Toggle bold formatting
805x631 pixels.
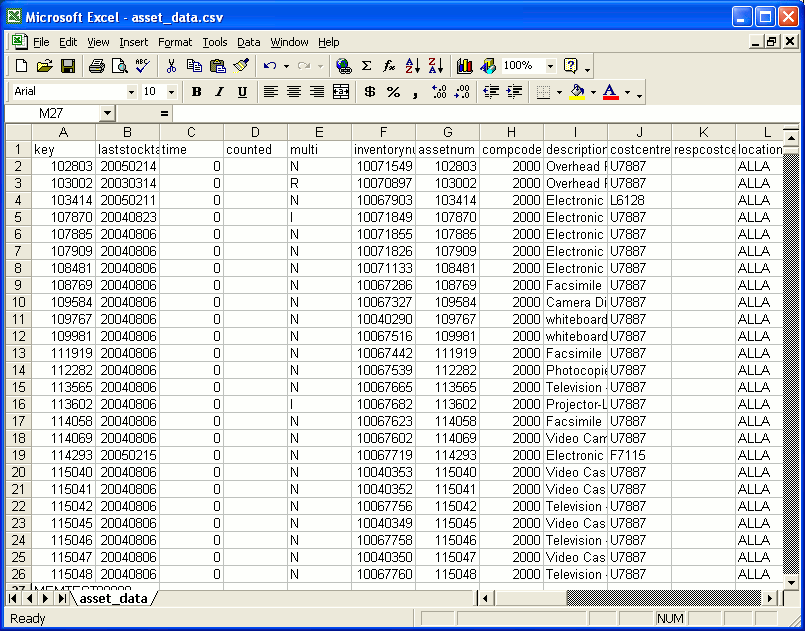coord(196,91)
